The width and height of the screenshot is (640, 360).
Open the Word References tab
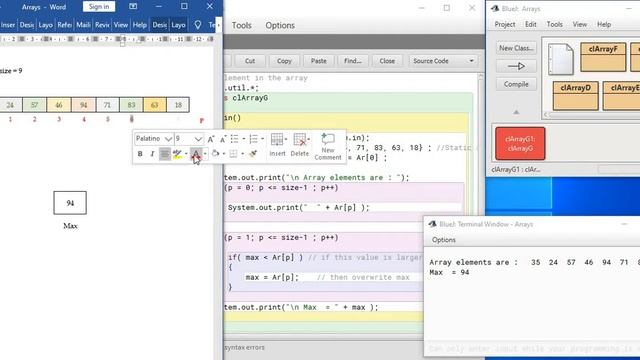click(64, 25)
